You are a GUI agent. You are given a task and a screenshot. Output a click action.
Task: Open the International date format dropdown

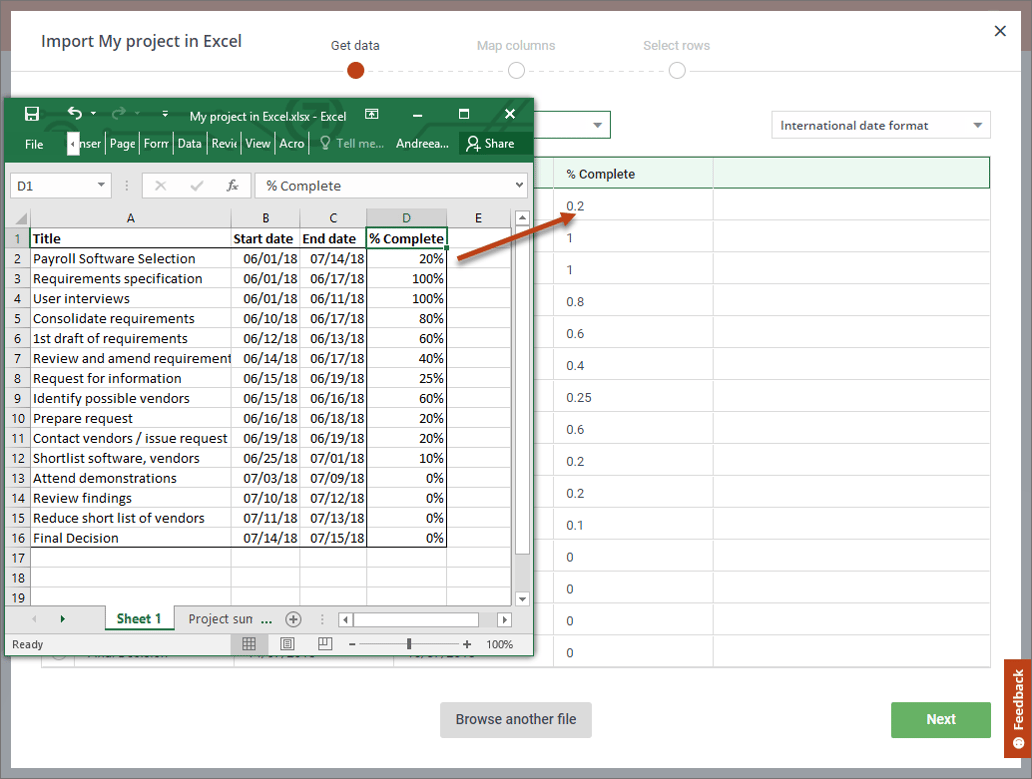point(880,125)
